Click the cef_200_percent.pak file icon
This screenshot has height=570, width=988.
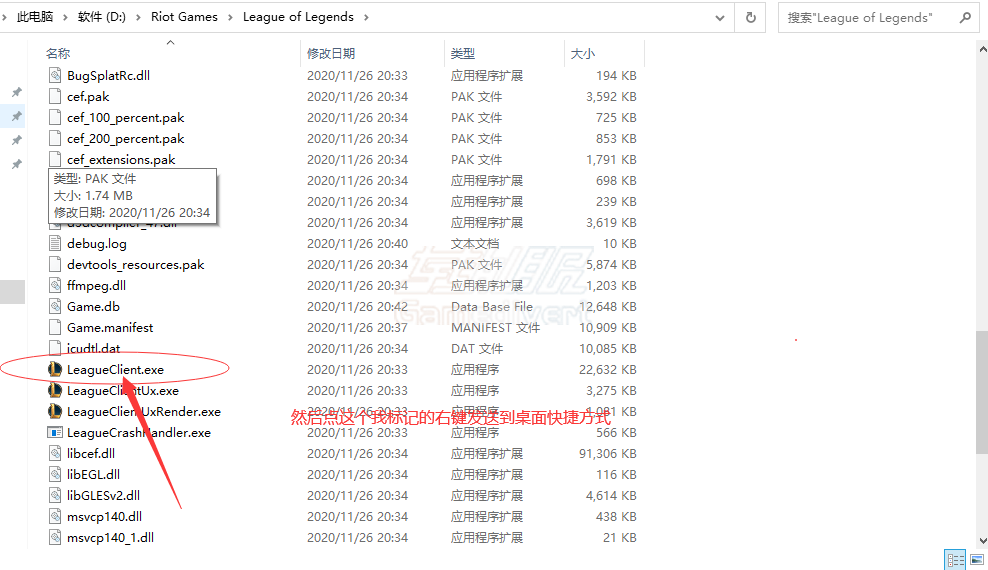click(55, 139)
